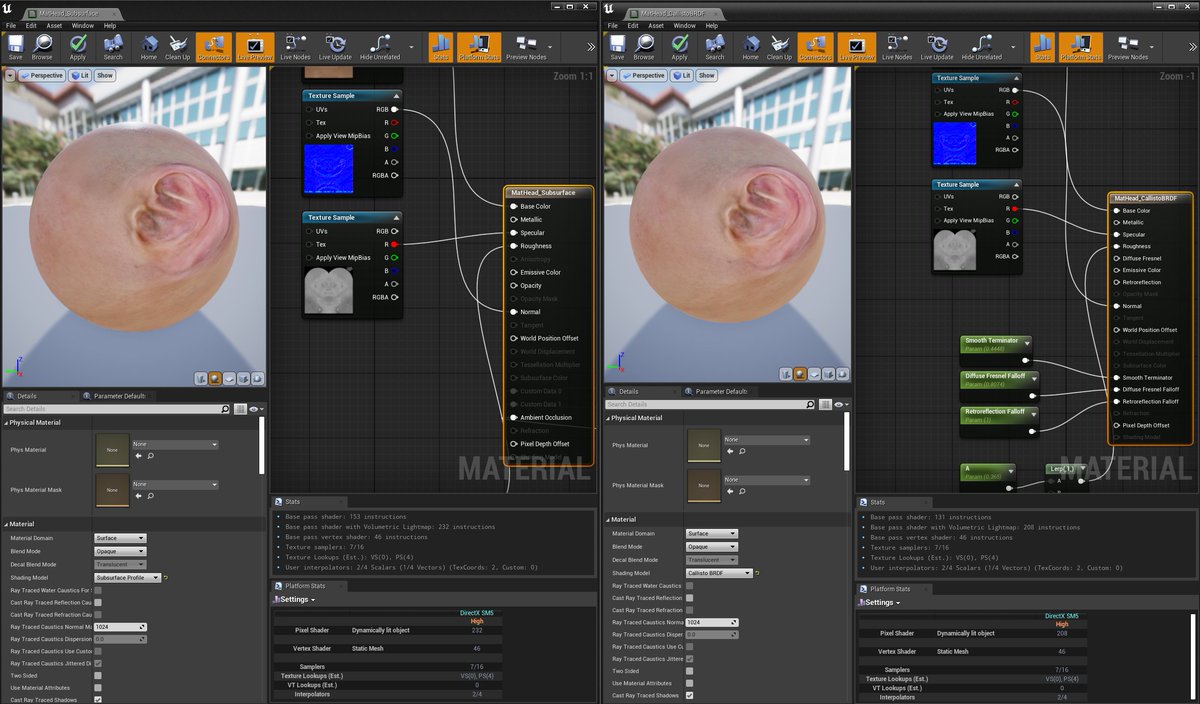Toggle Connectors in the left window toolbar
Screen dimensions: 1200x704
(x=214, y=47)
